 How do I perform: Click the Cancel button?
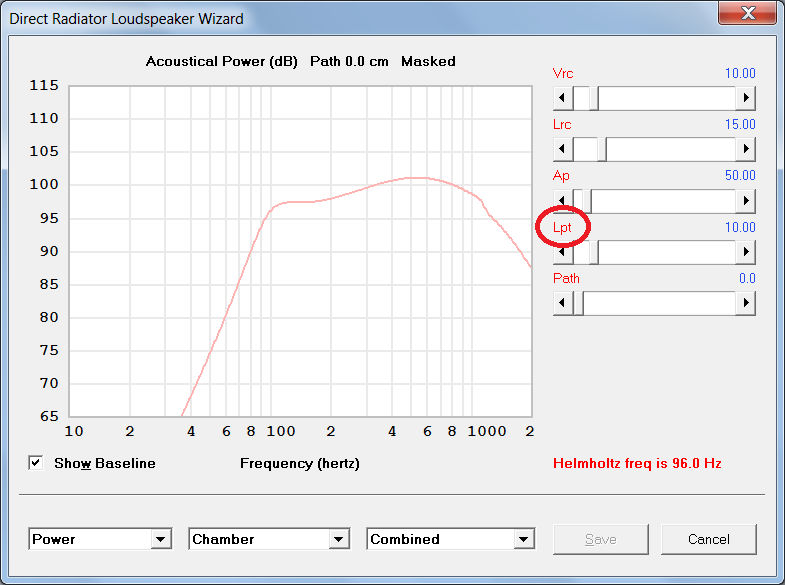708,539
